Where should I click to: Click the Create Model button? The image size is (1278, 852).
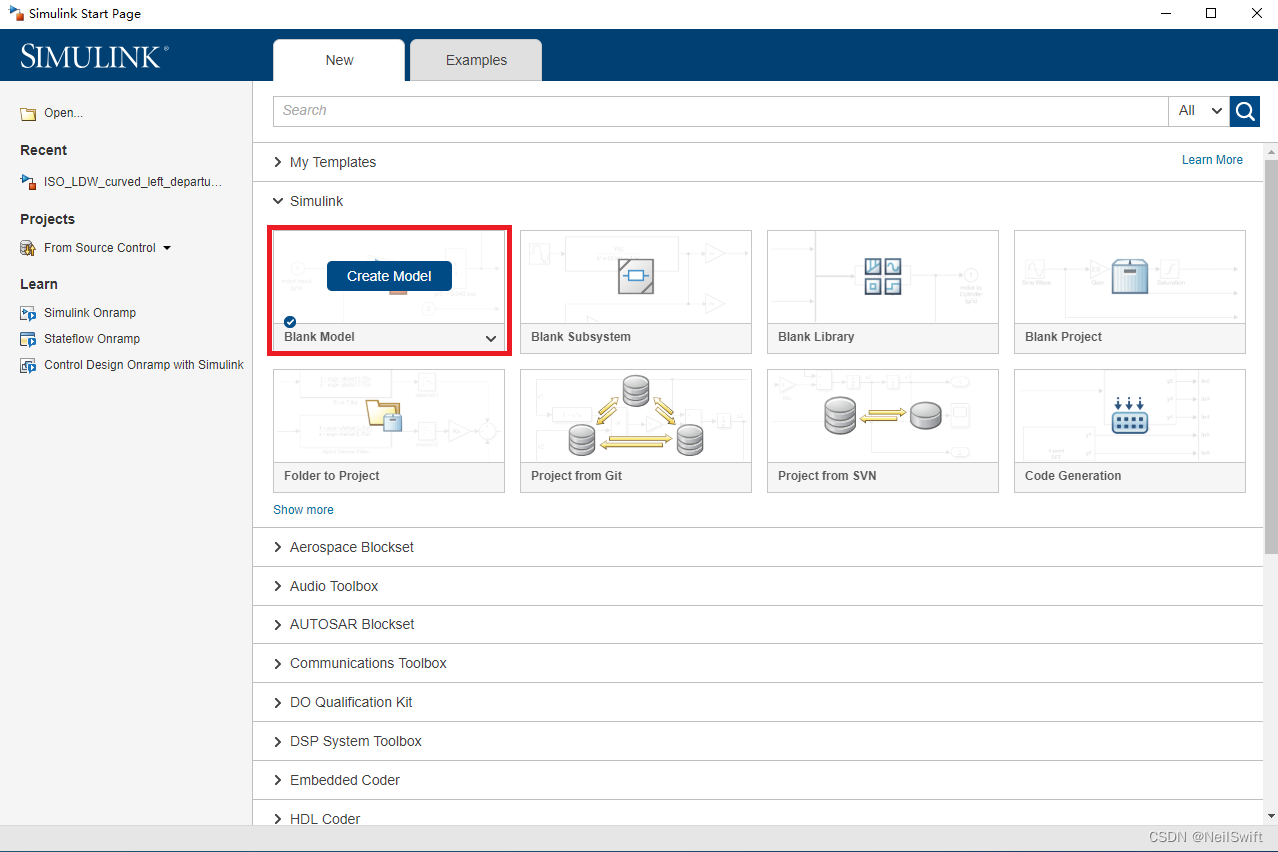coord(389,276)
